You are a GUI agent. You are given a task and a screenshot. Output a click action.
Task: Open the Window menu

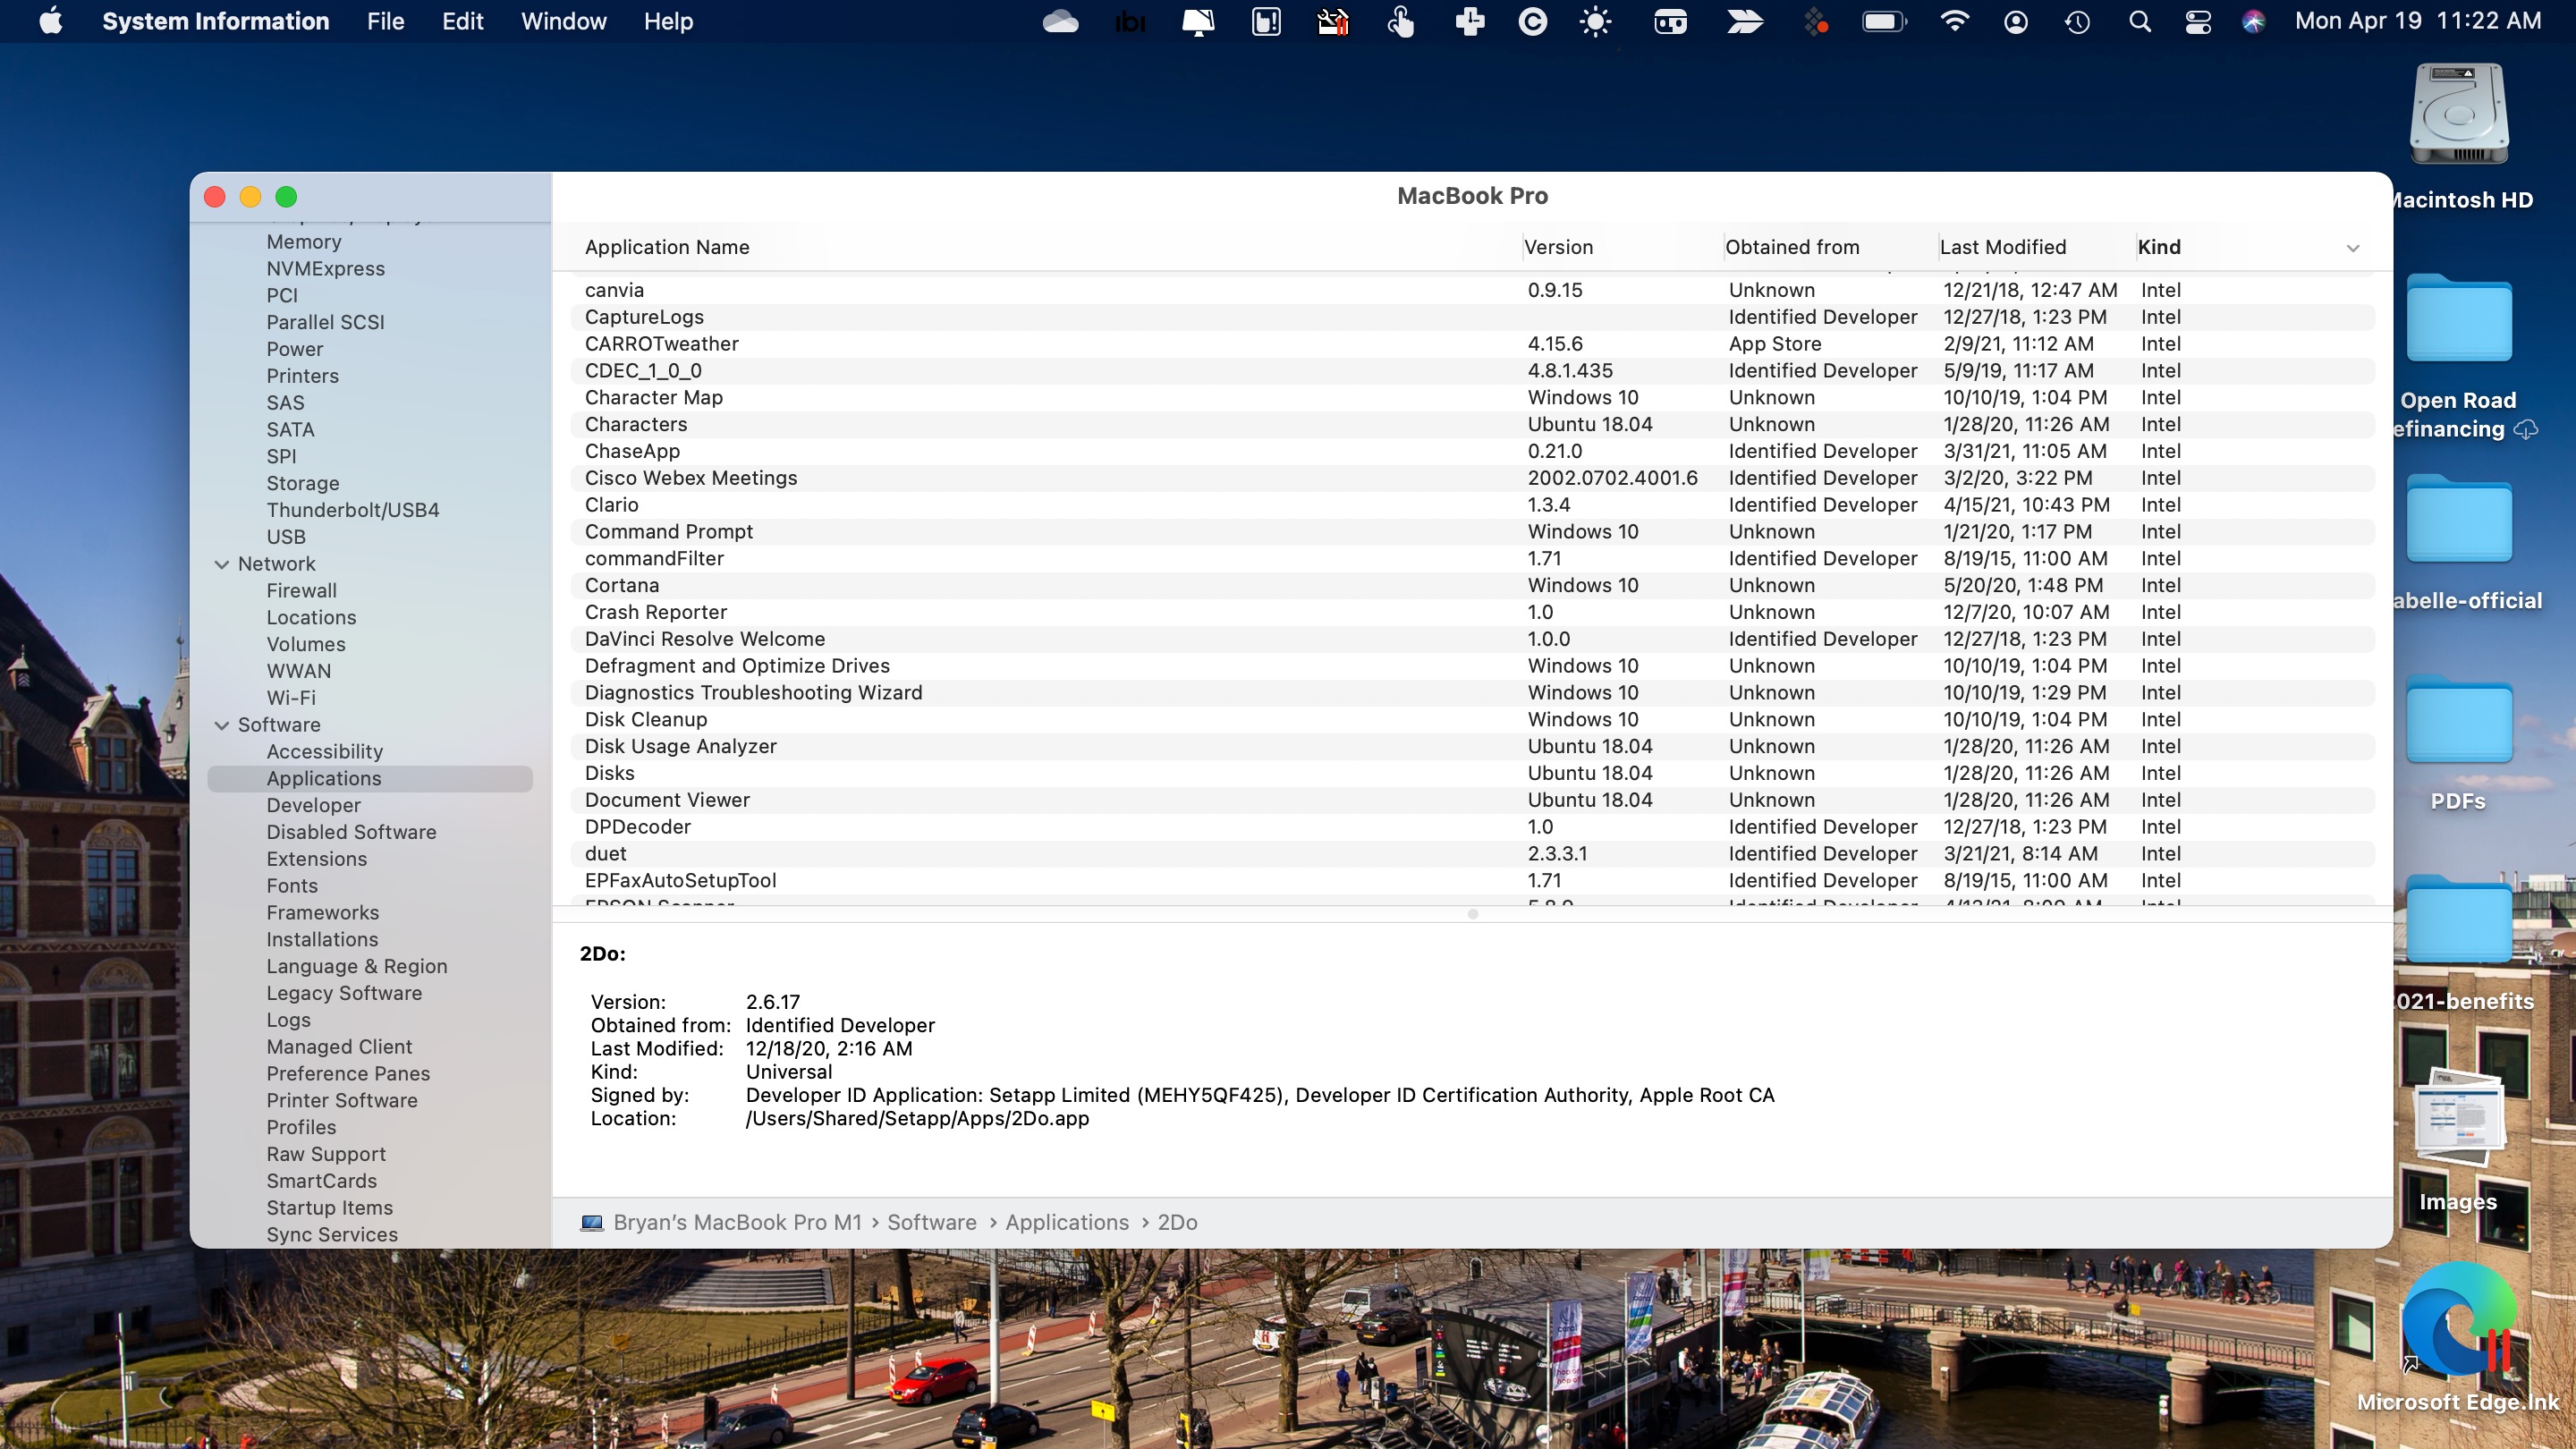pos(563,21)
